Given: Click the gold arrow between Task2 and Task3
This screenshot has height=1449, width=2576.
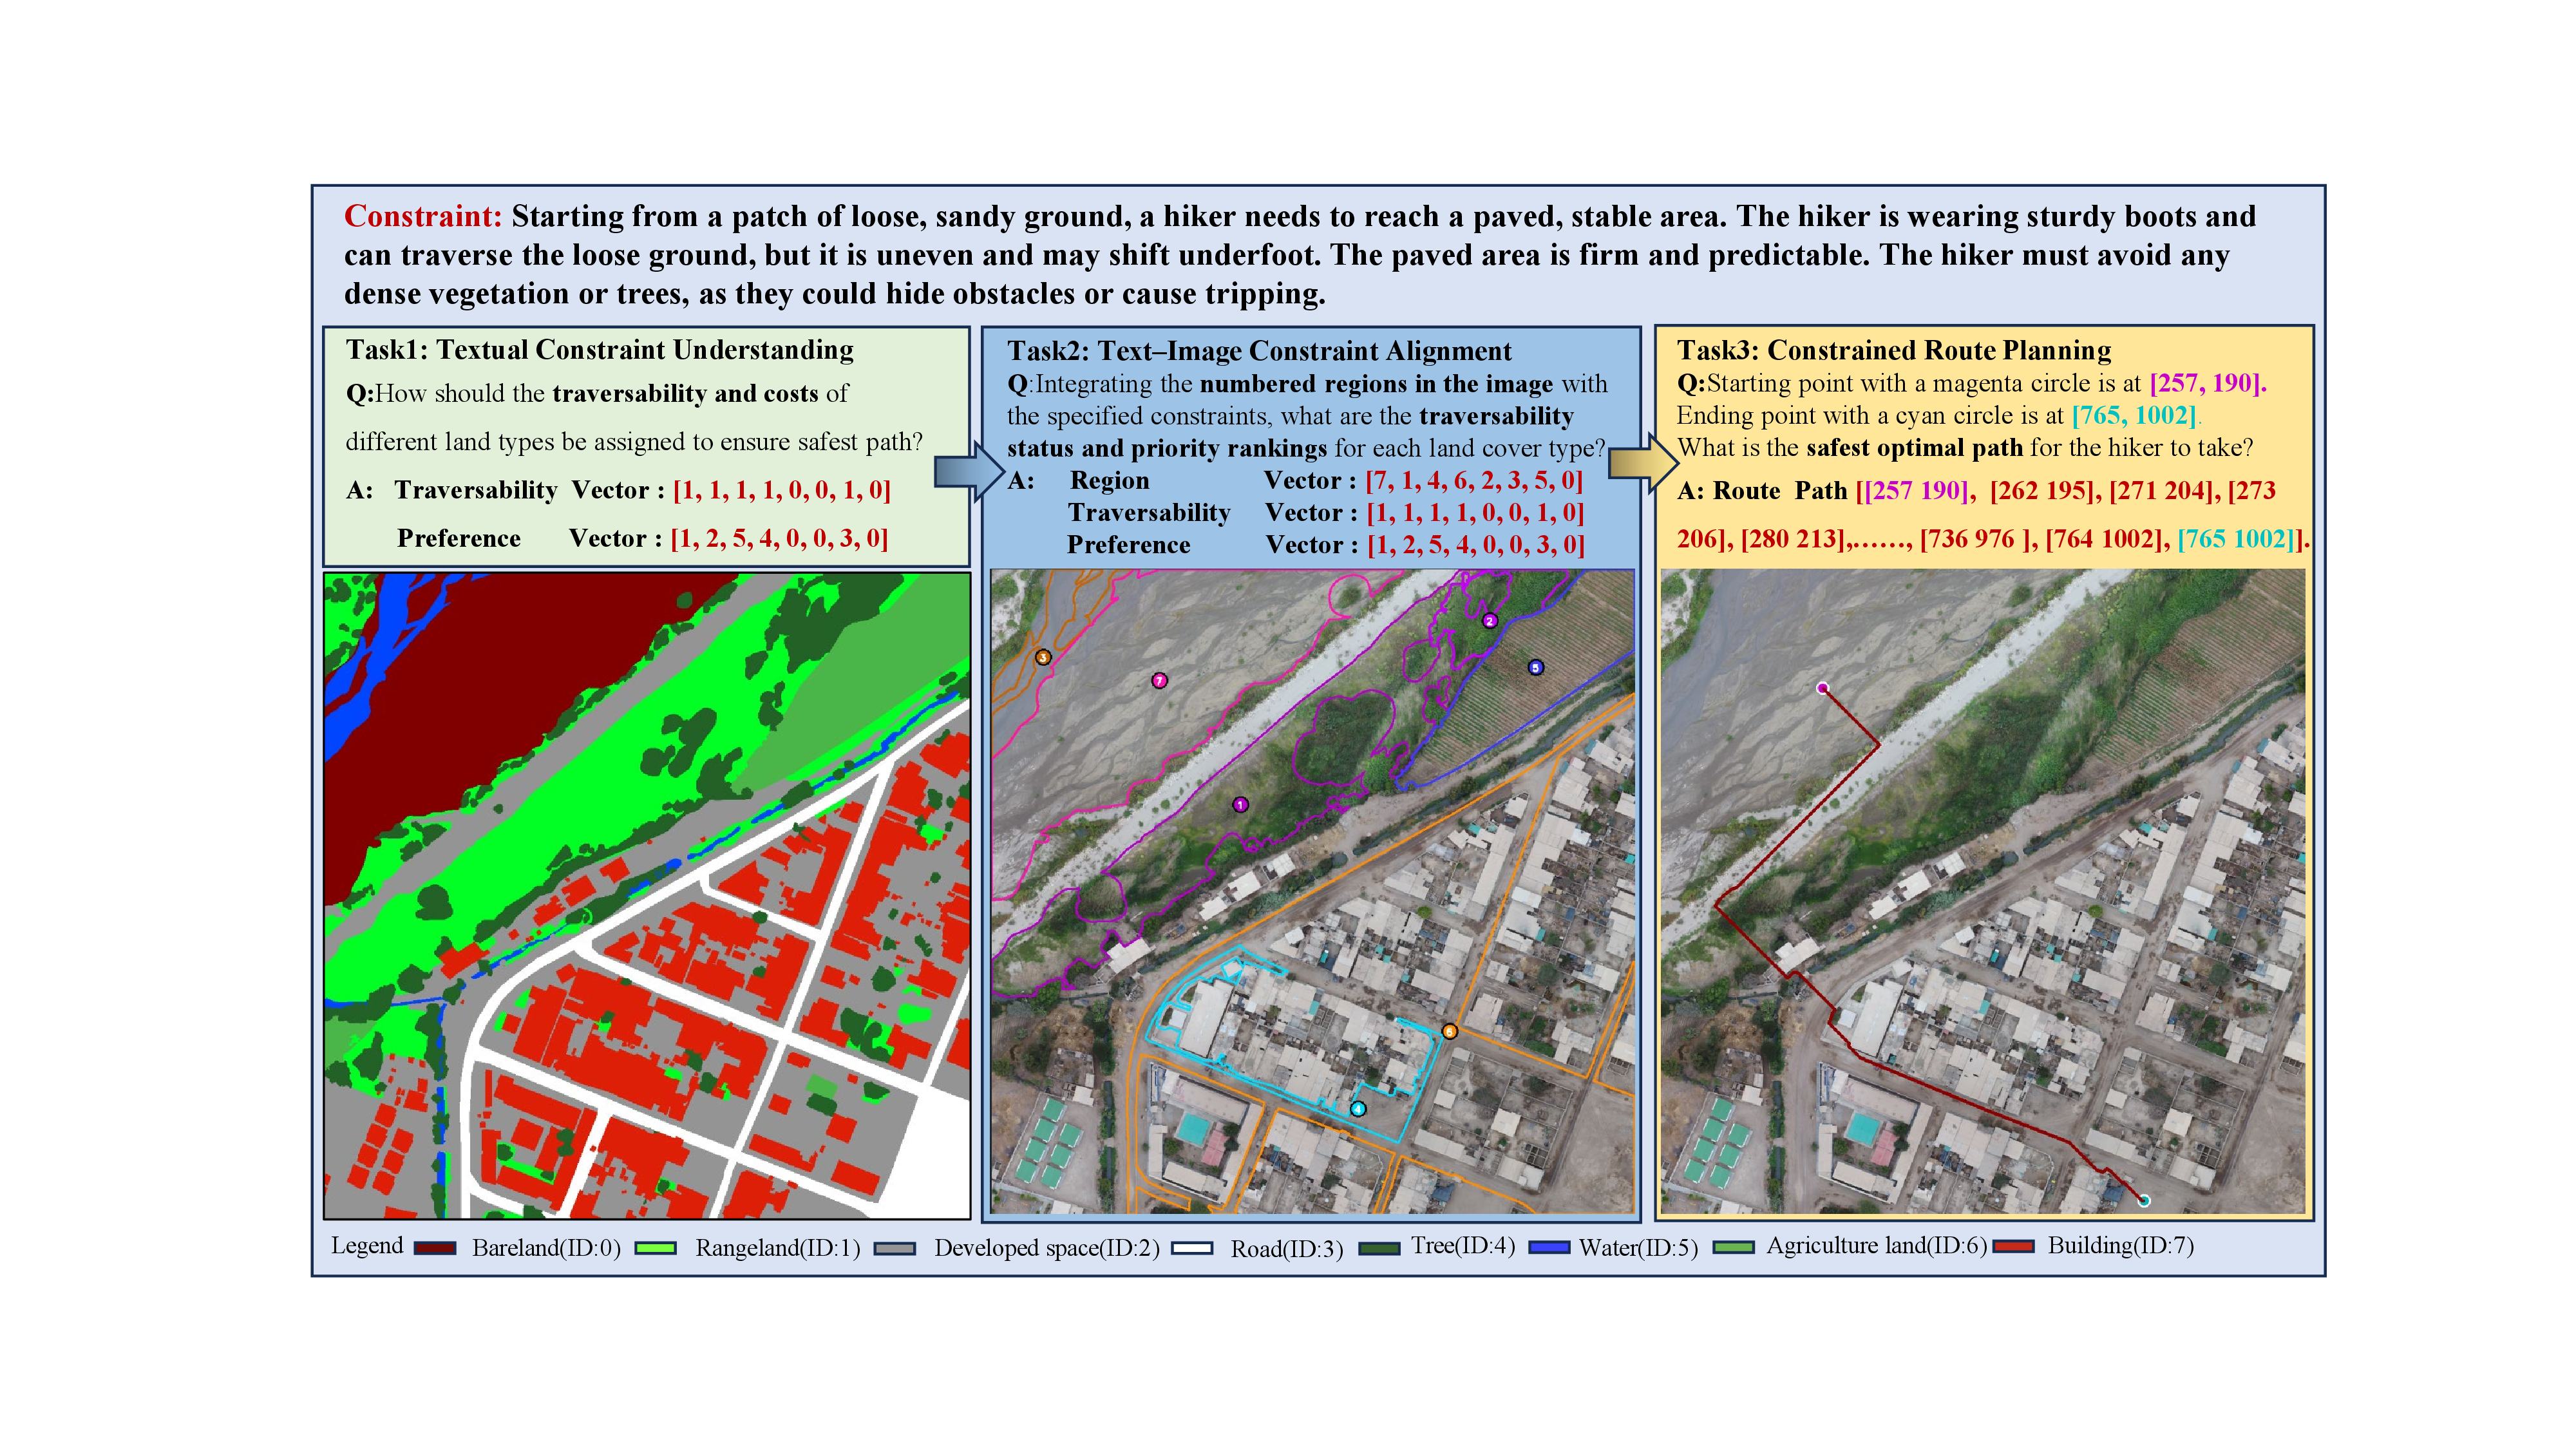Looking at the screenshot, I should click(1643, 463).
